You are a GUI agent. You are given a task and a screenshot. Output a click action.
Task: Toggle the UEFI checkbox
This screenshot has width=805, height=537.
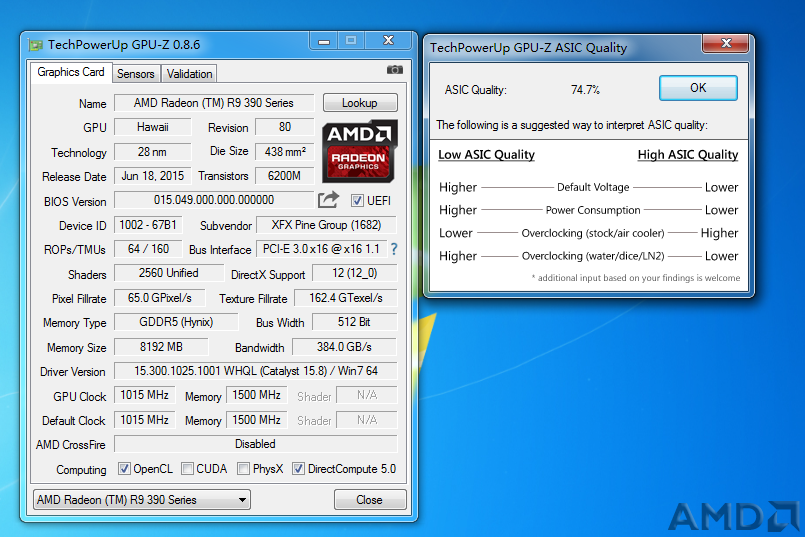point(357,200)
